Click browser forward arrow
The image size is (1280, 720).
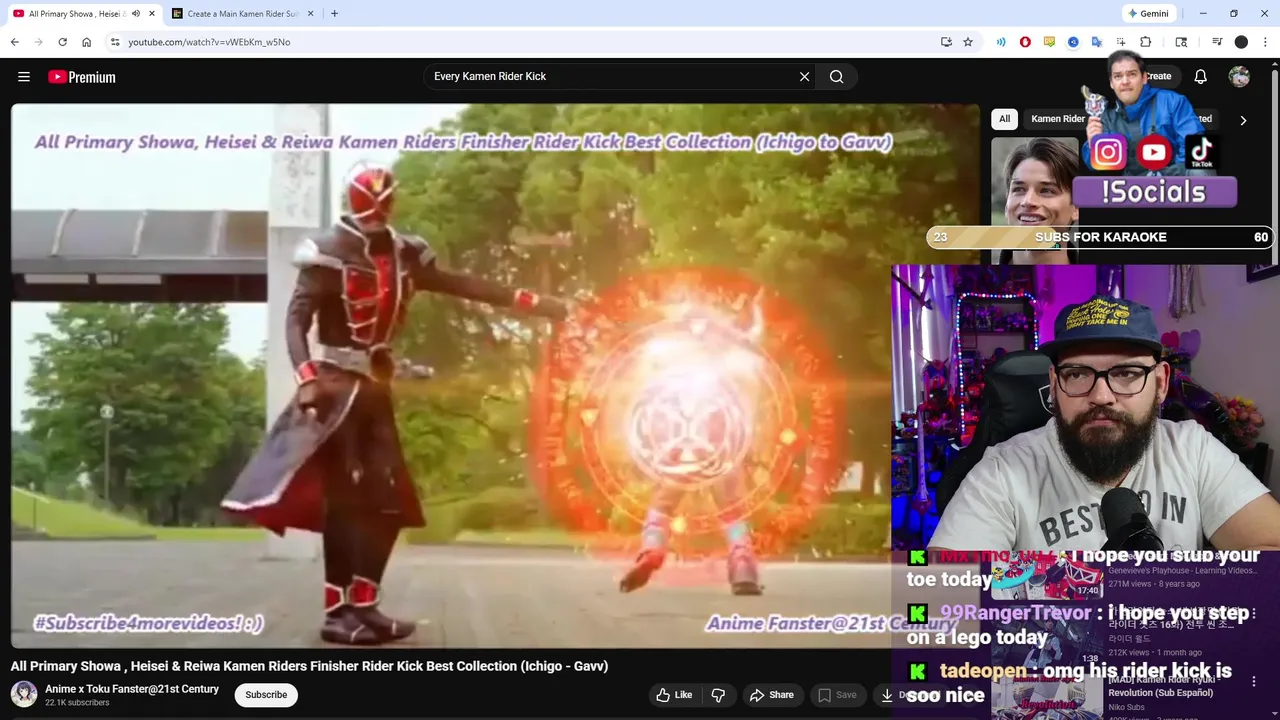coord(38,42)
